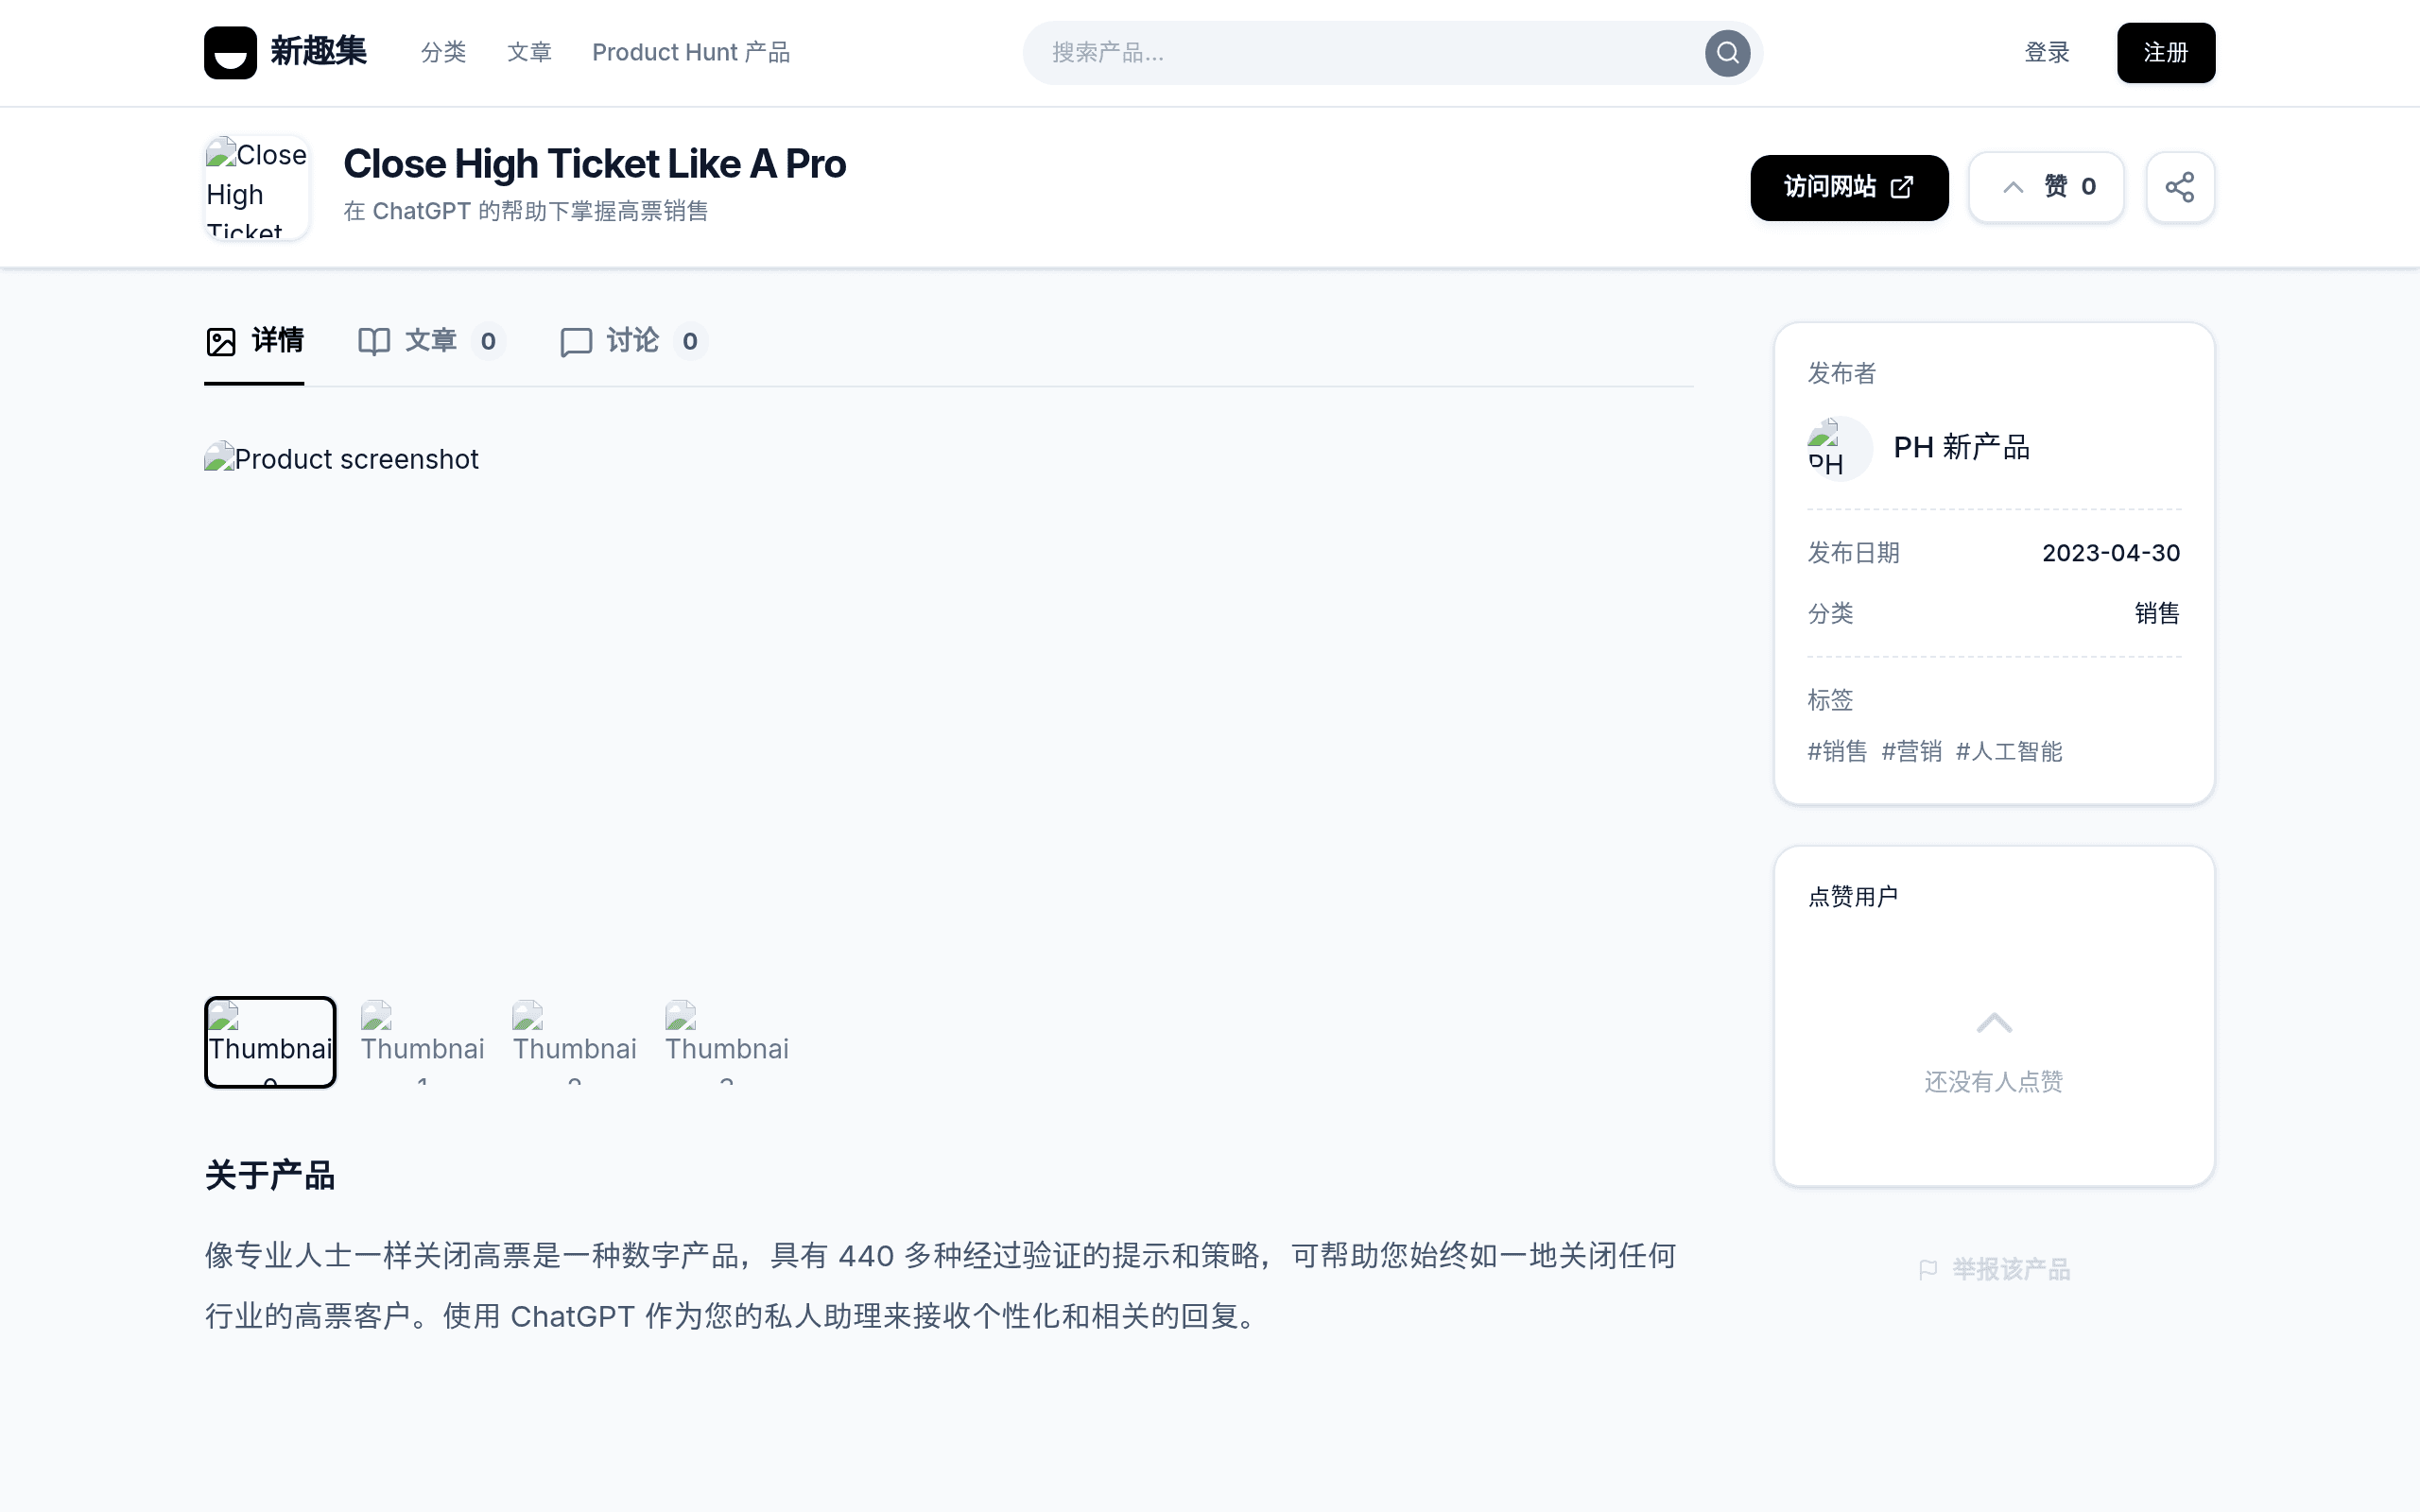Click the external-link icon on 访问网站
Viewport: 2420px width, 1512px height.
coord(1902,187)
